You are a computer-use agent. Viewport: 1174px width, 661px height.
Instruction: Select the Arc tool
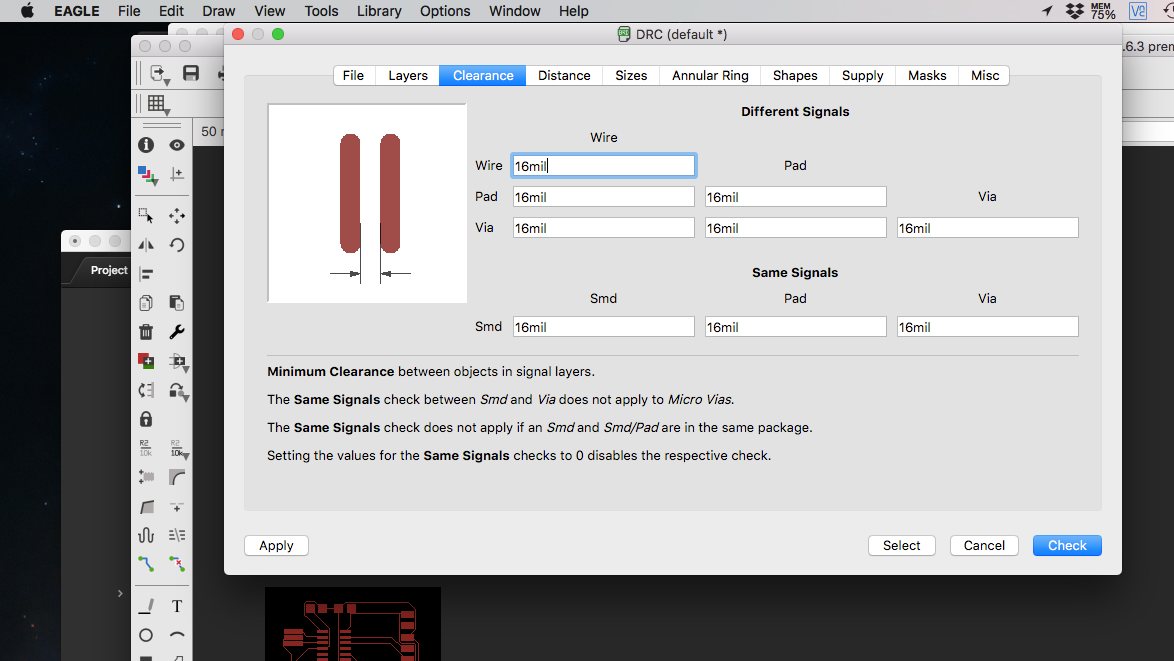pos(177,636)
